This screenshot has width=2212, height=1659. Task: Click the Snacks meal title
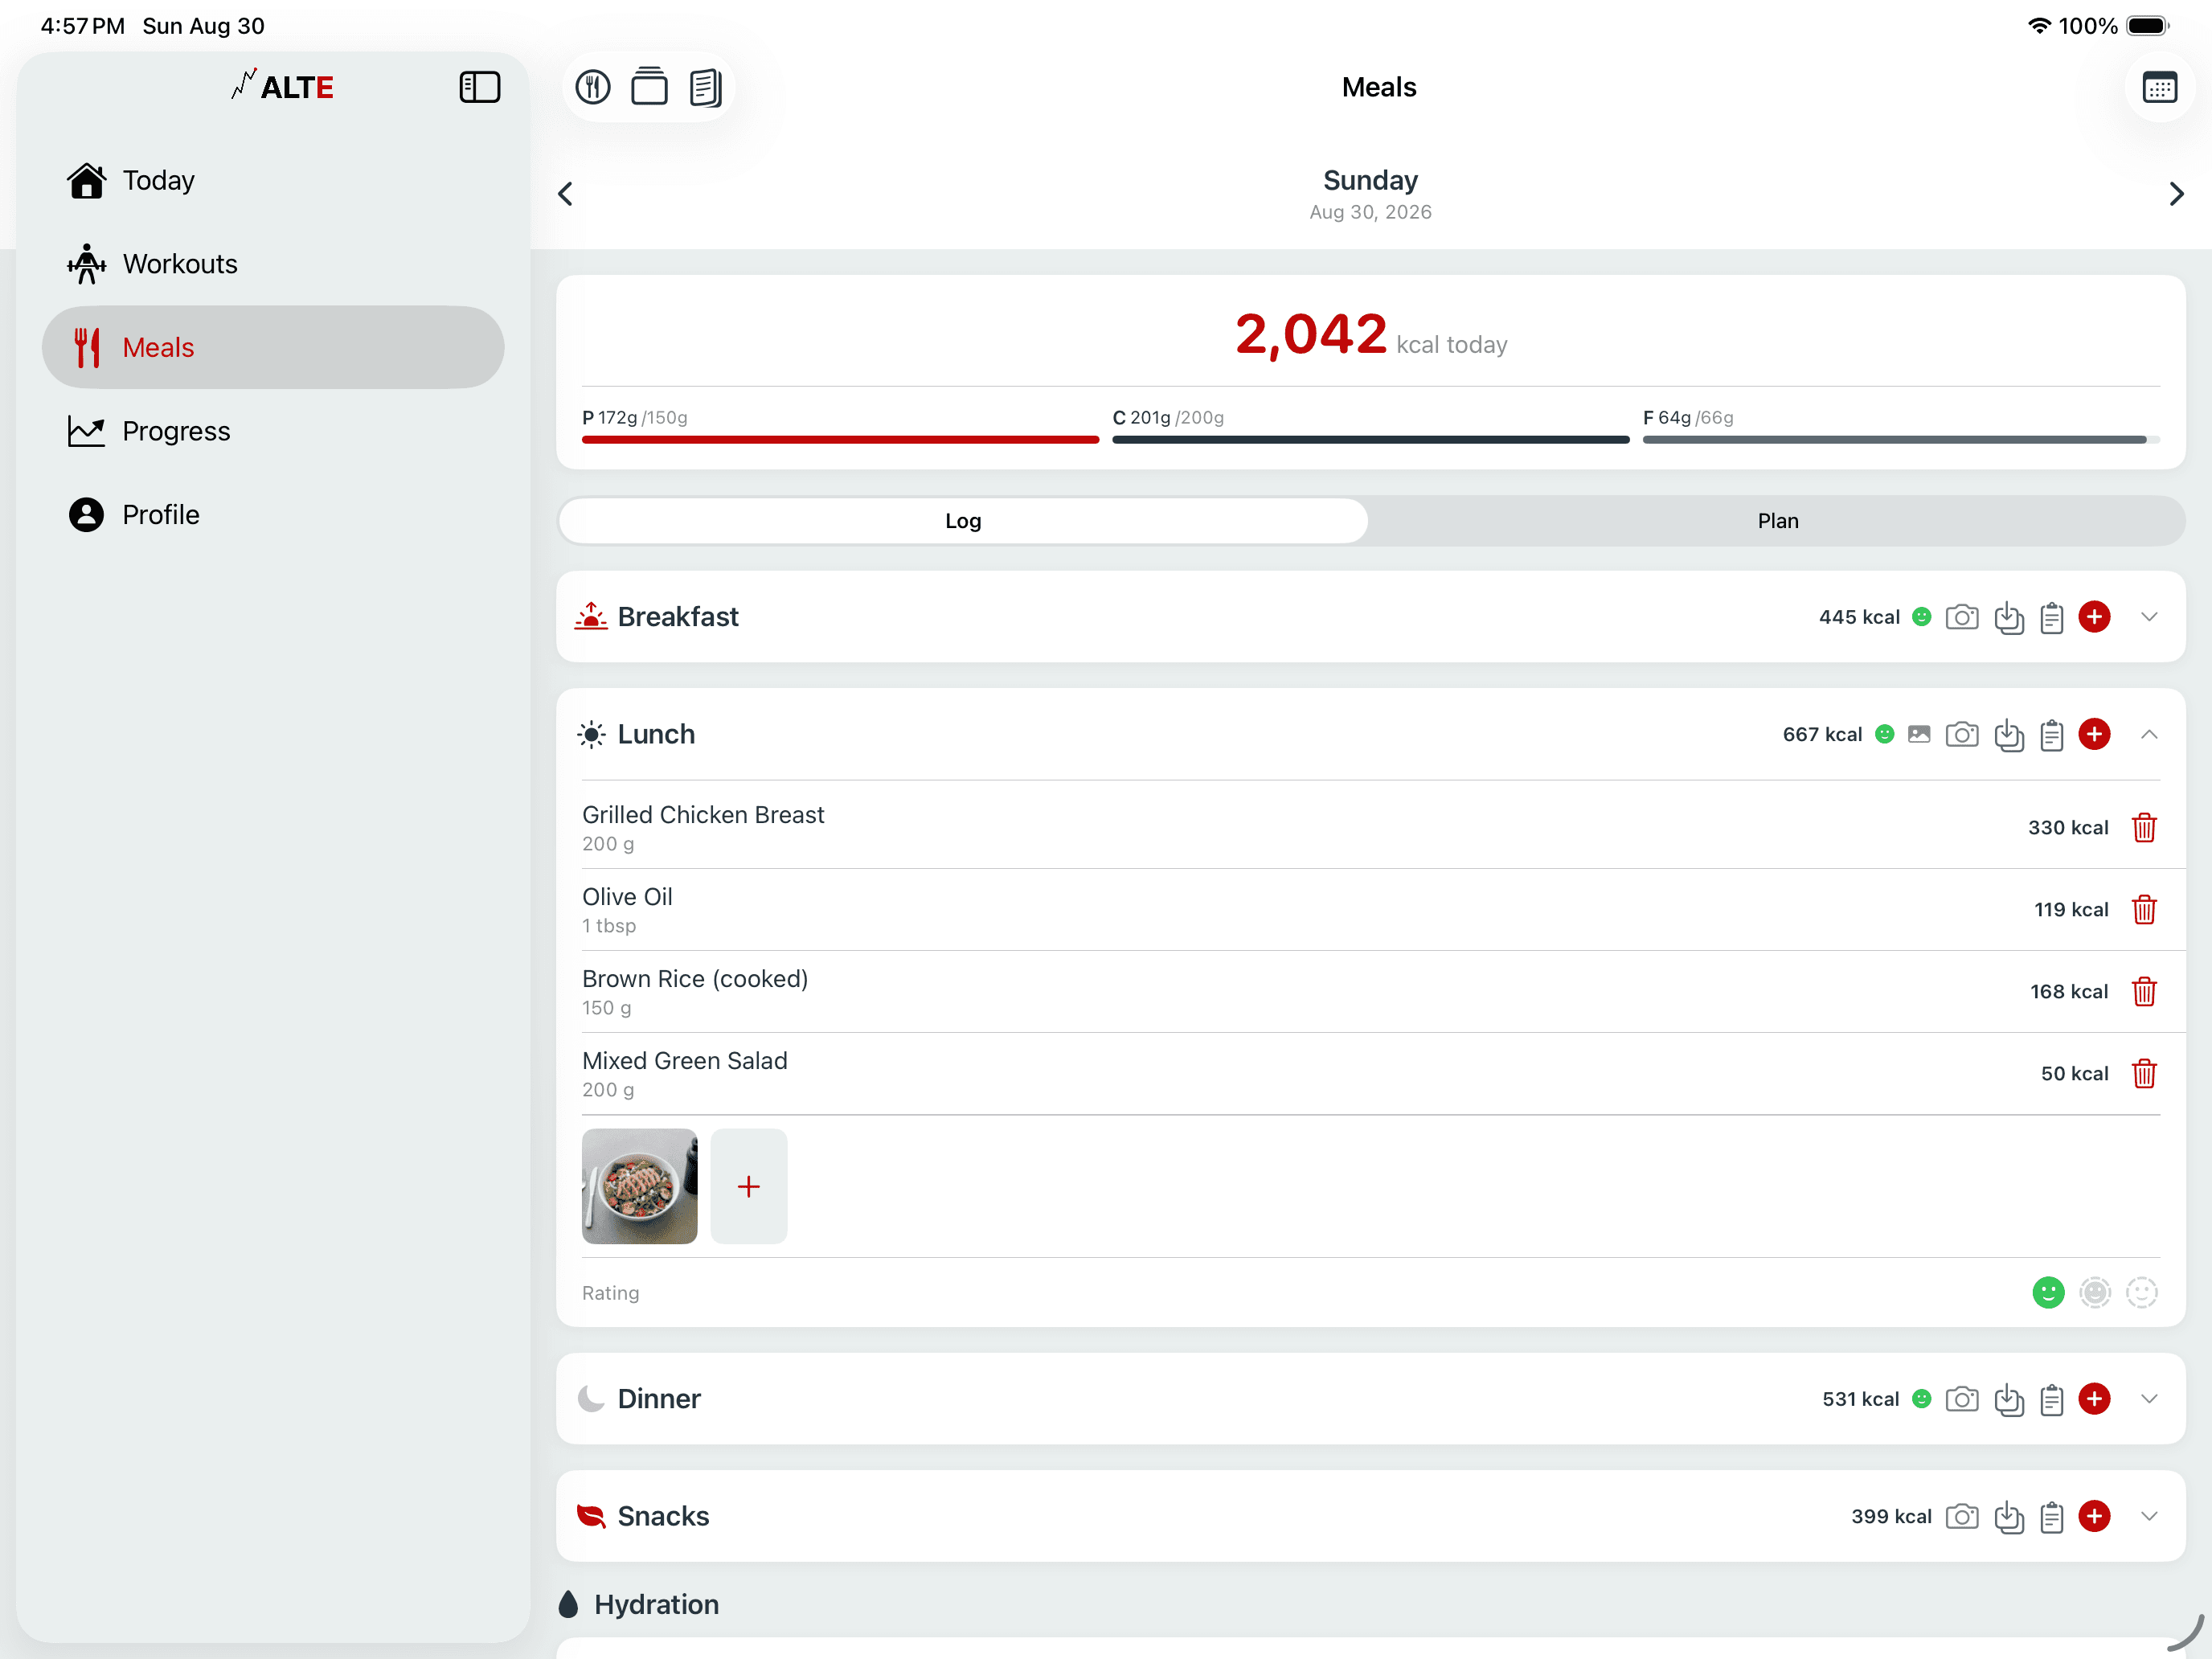pyautogui.click(x=663, y=1517)
